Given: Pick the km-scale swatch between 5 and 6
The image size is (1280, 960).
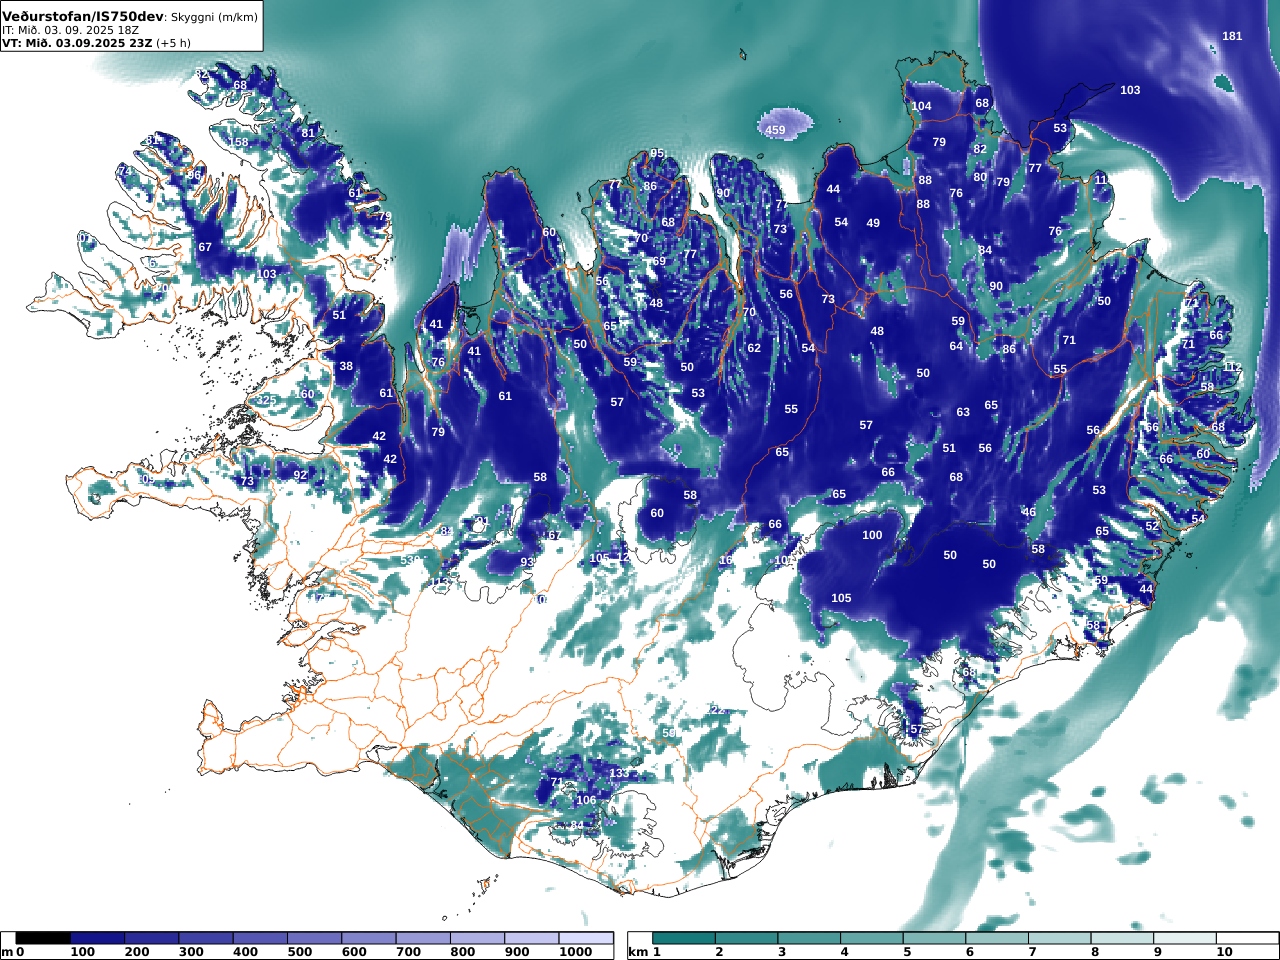Looking at the screenshot, I should click(x=935, y=938).
